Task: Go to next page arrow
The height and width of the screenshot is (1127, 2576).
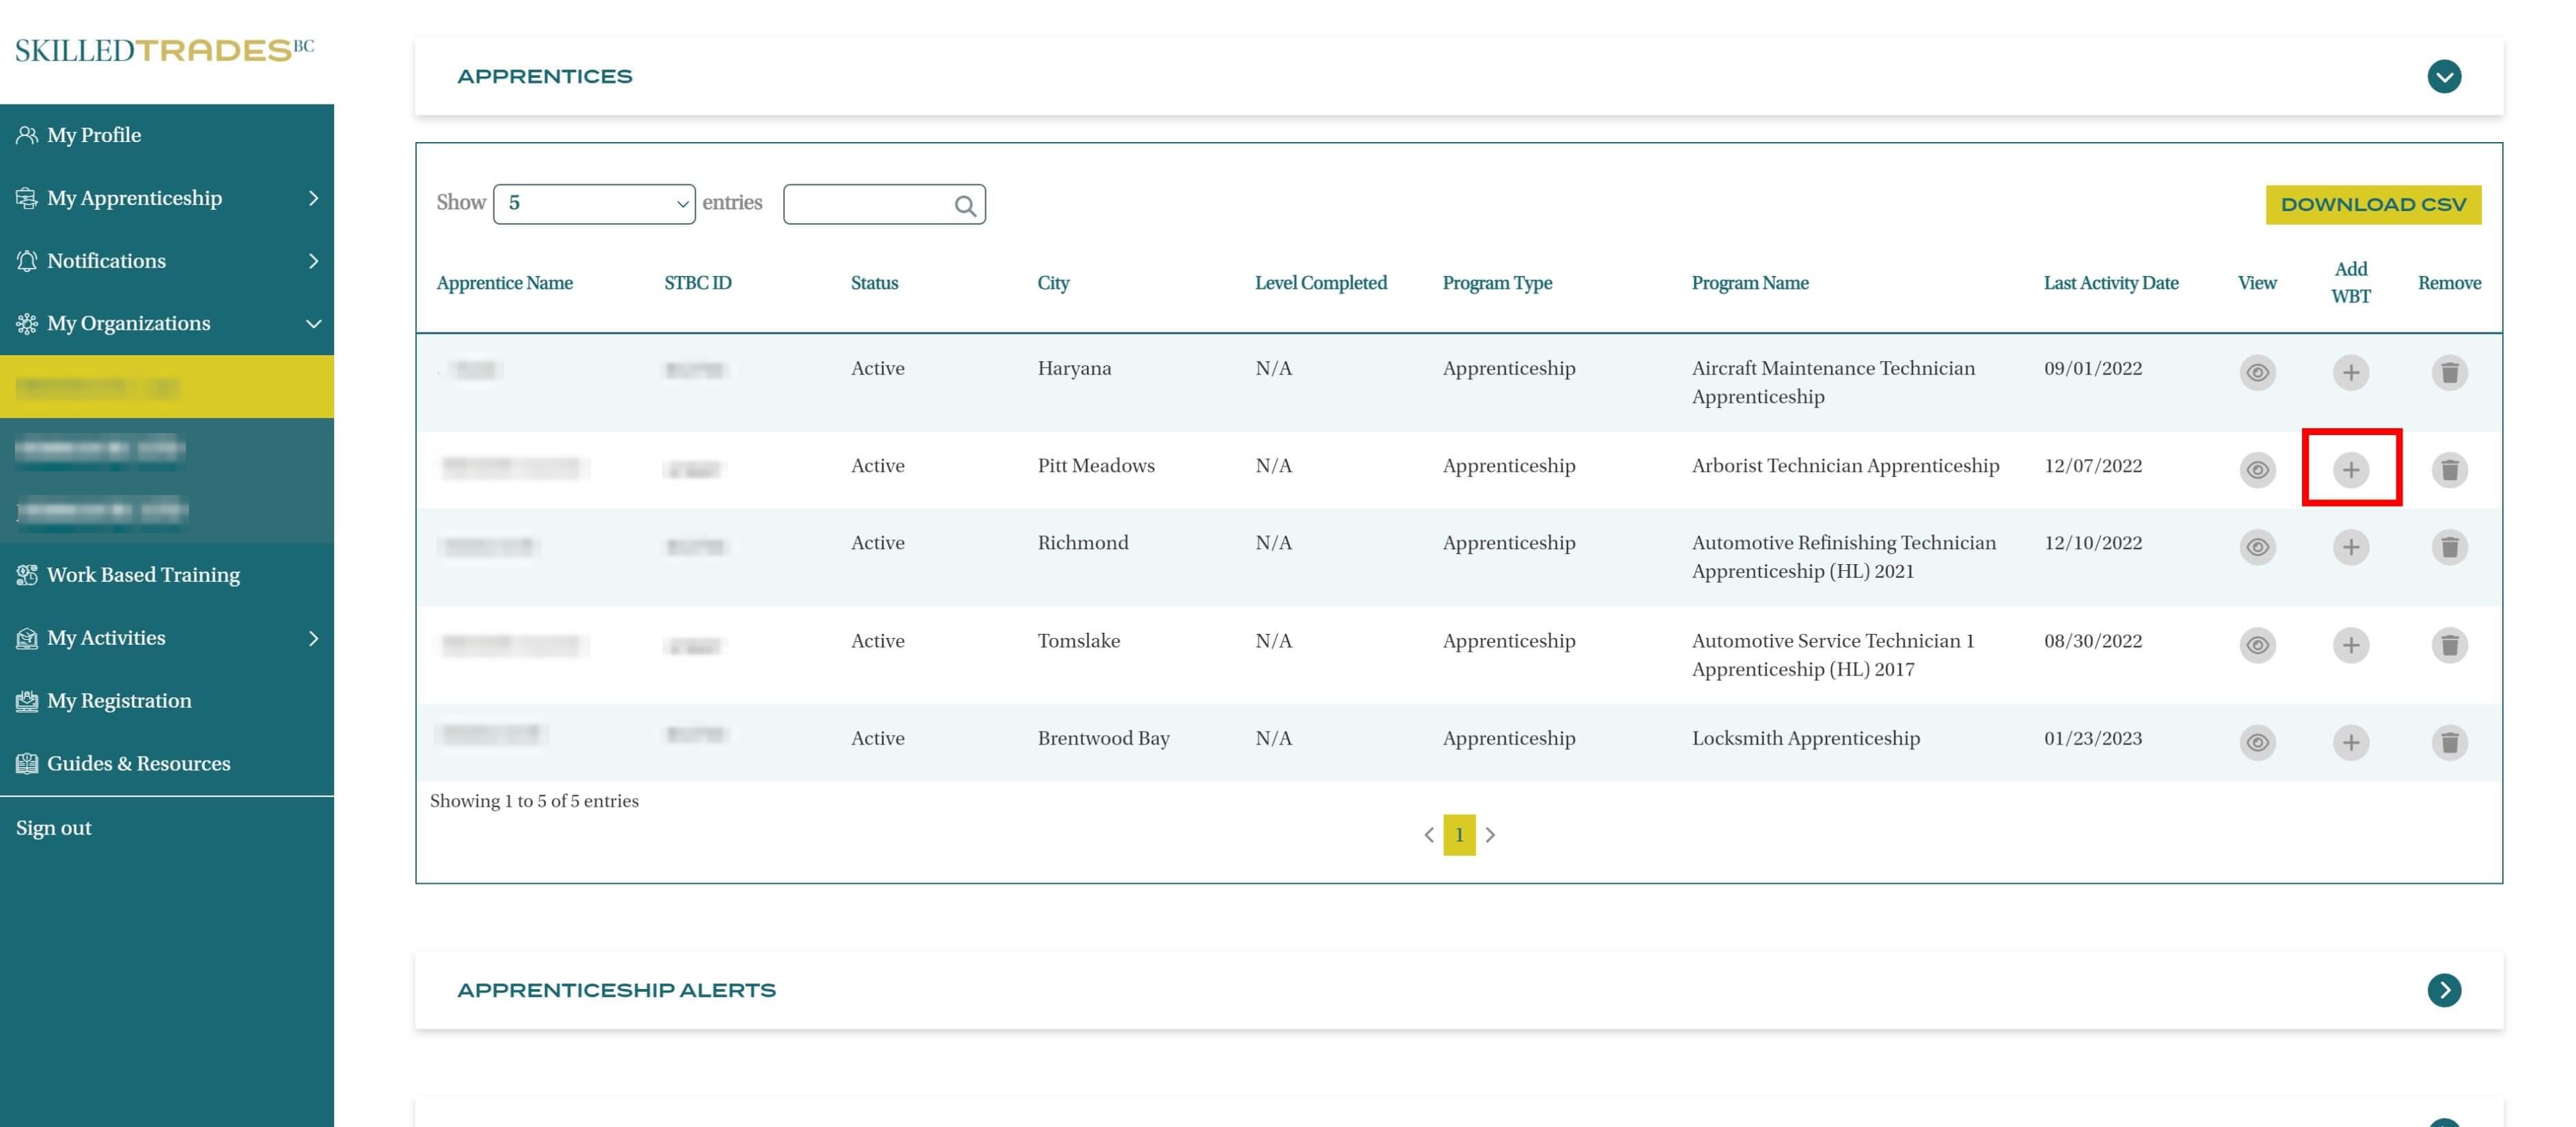Action: [x=1489, y=834]
